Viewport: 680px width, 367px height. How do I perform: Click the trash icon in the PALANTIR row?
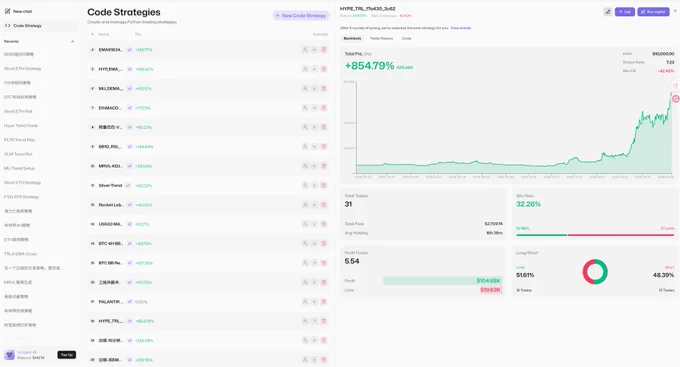point(324,301)
